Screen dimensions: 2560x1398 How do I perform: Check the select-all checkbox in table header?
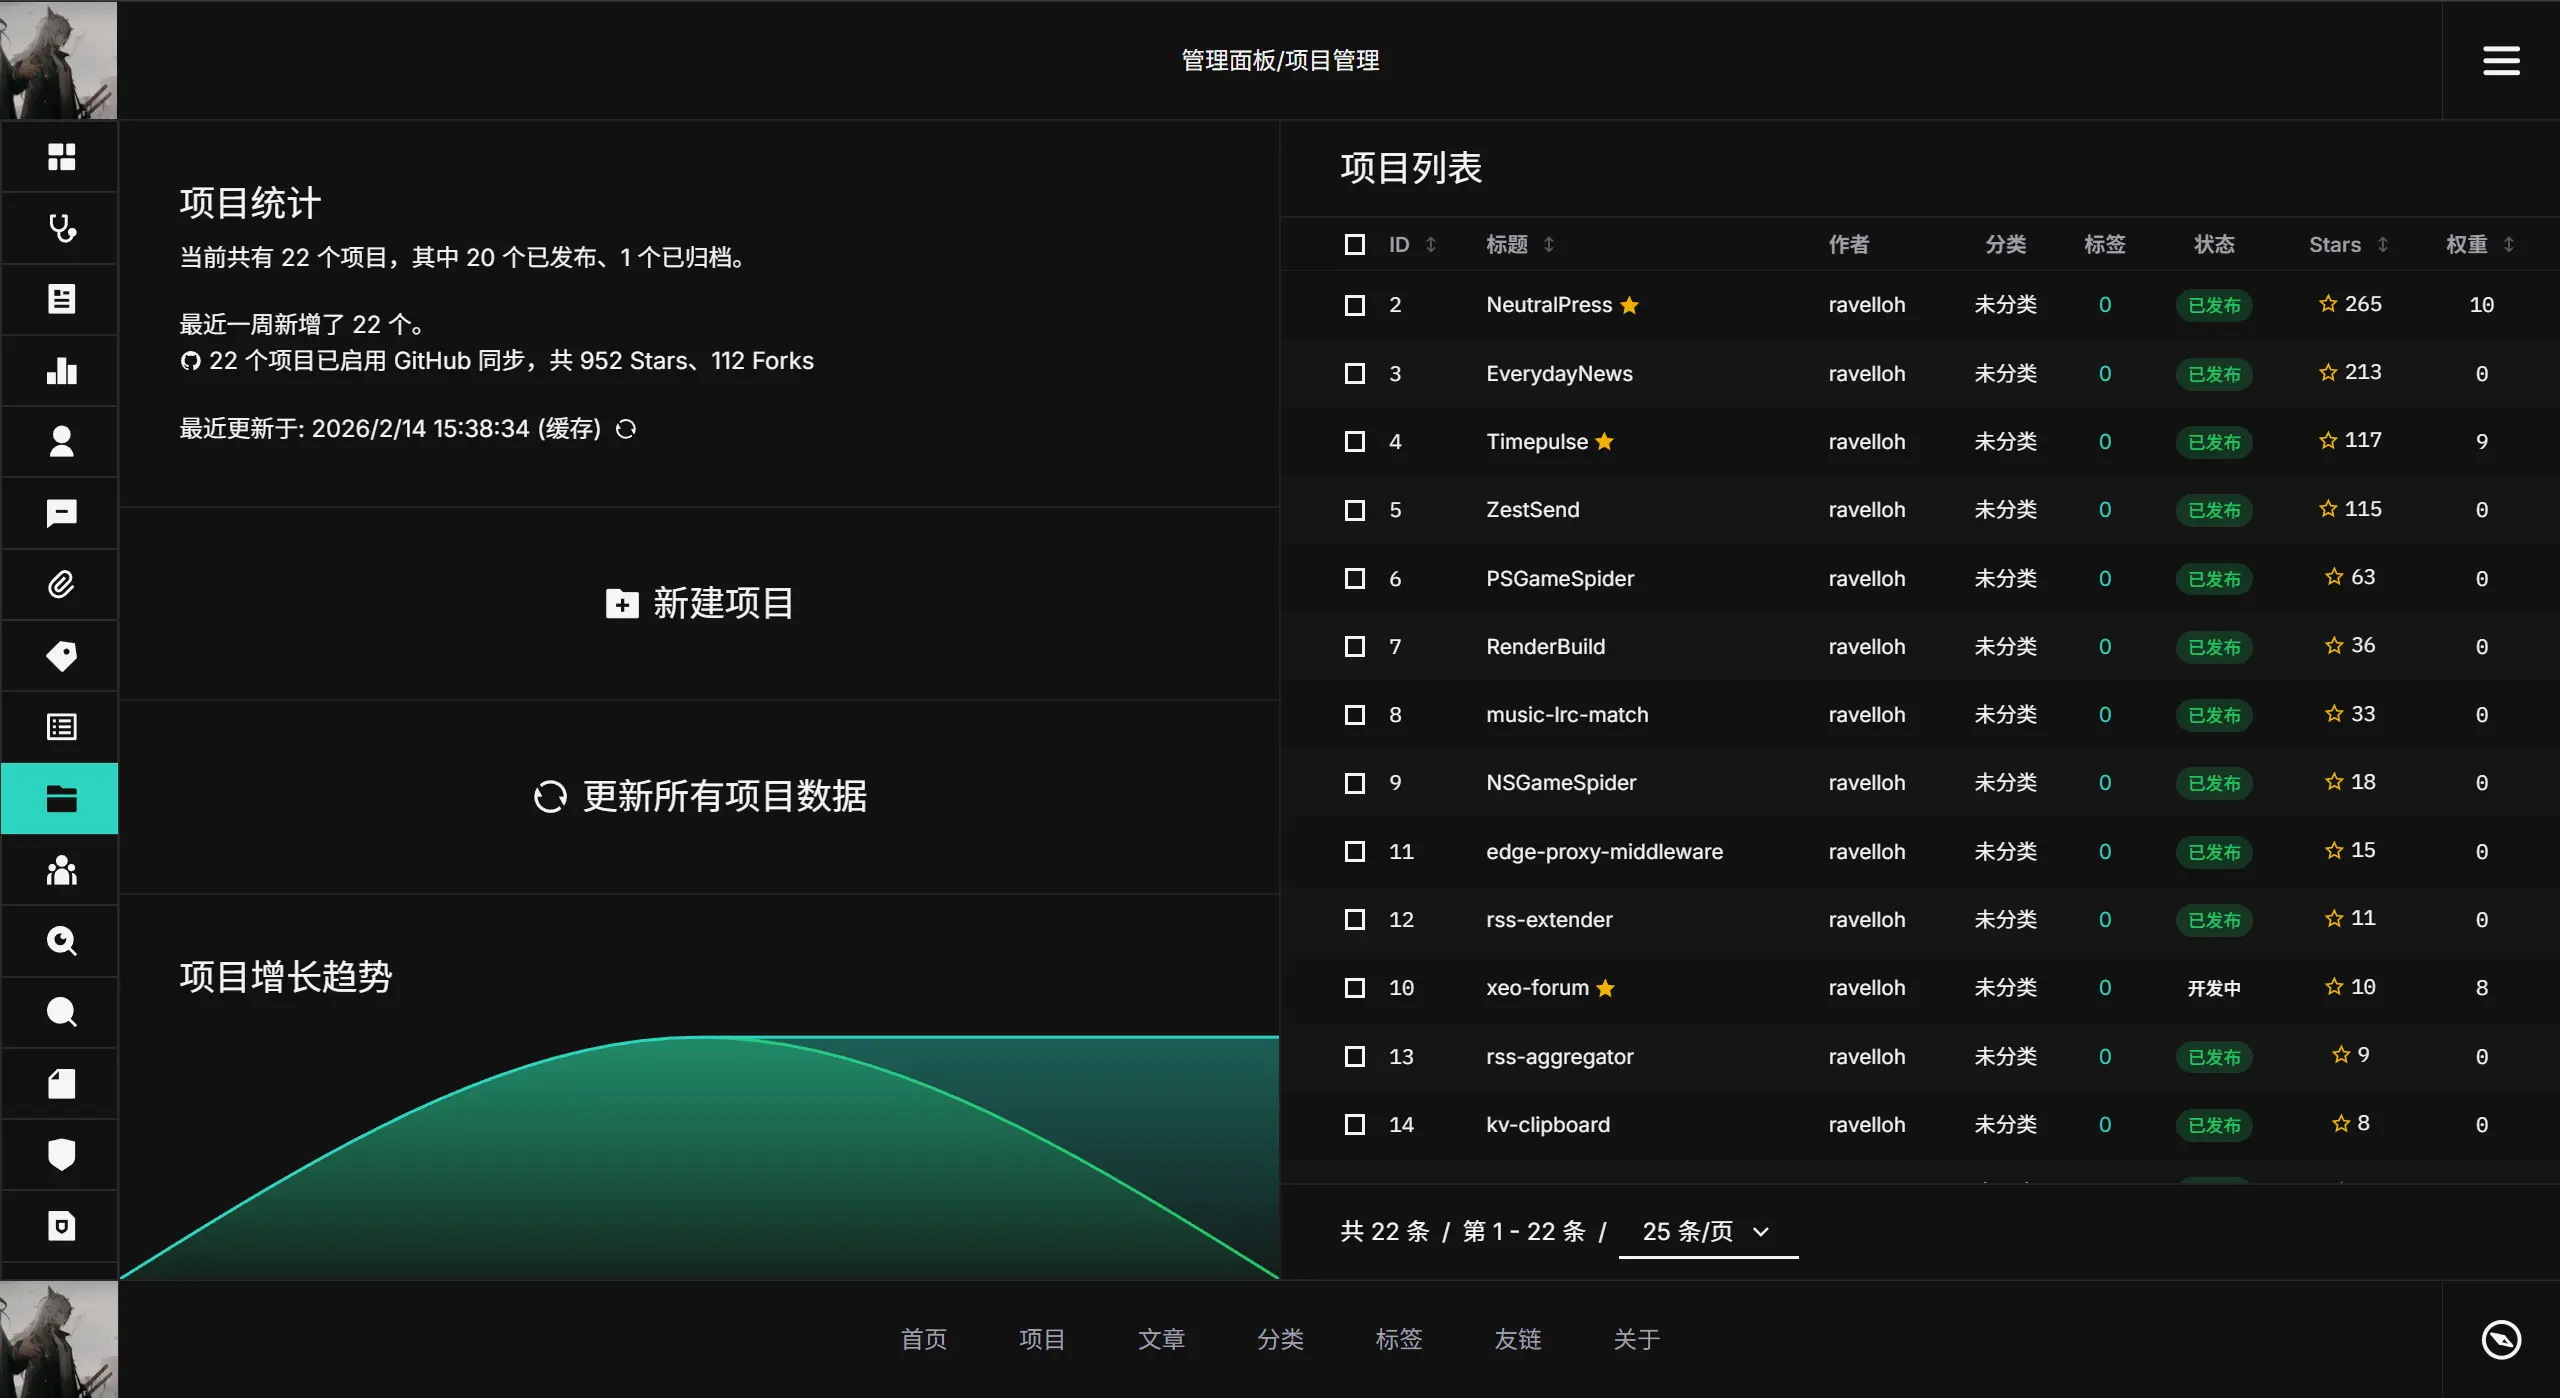point(1354,245)
